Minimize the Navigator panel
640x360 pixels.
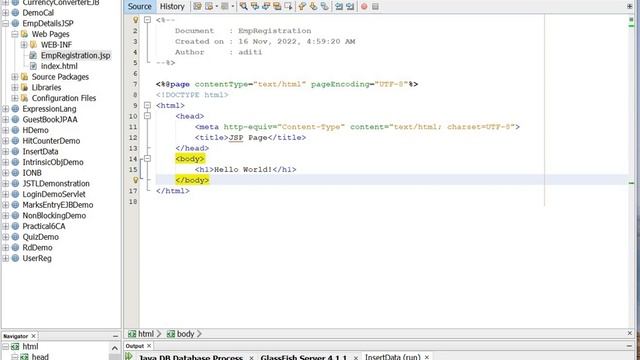pyautogui.click(x=116, y=336)
